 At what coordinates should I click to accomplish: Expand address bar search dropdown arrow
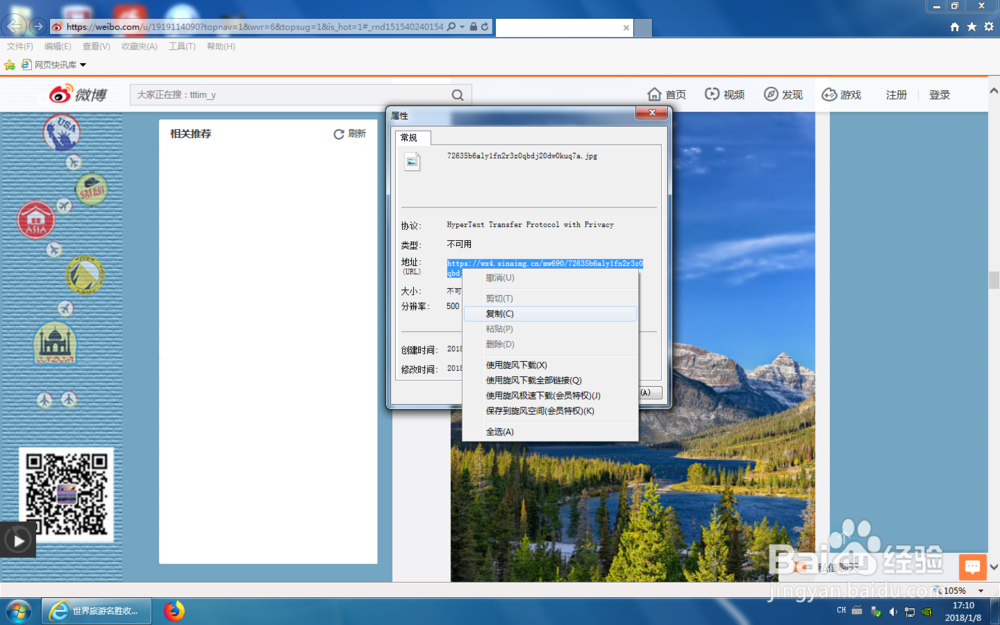(462, 27)
